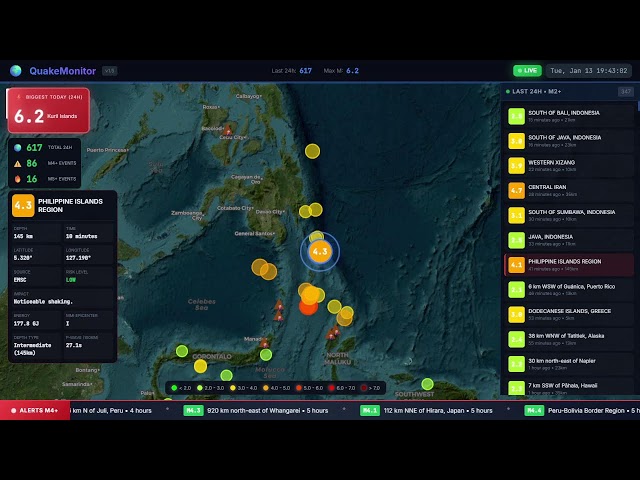Click the yellow quake circle below Gorontalo label
The image size is (640, 480).
click(x=200, y=366)
